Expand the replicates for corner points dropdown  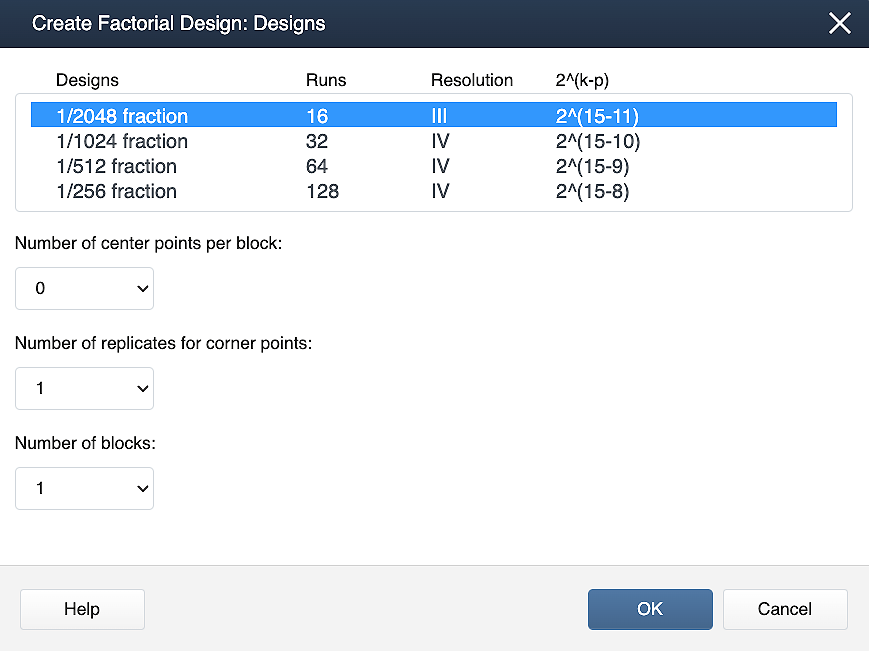[84, 388]
